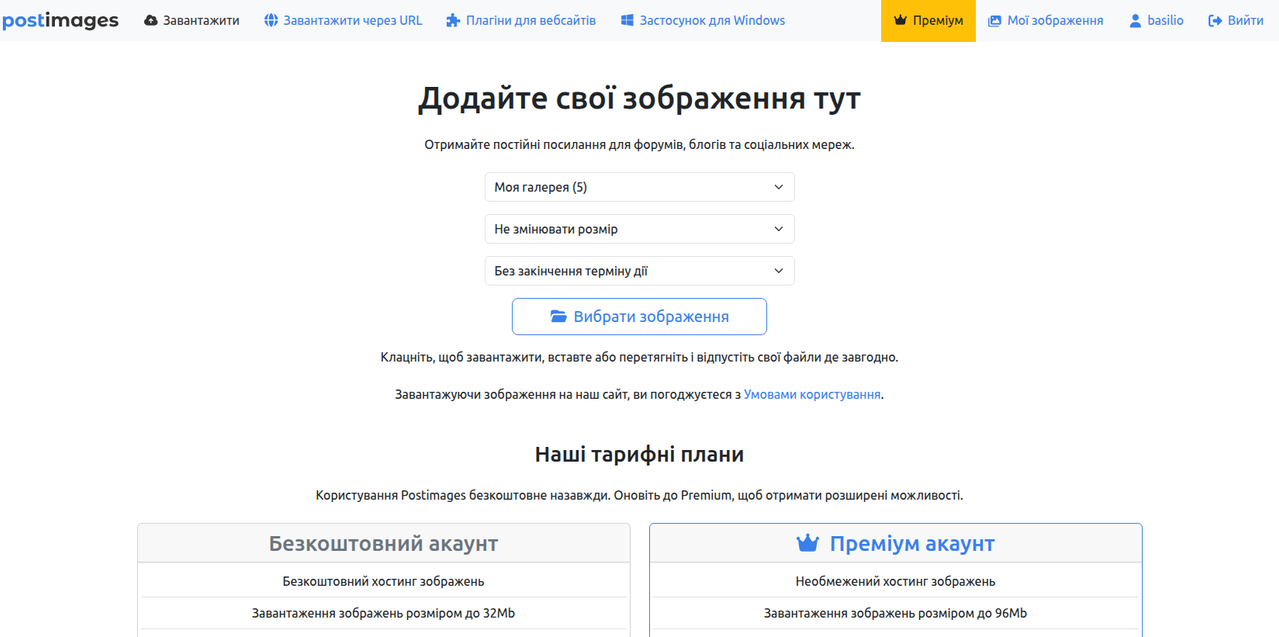Screen dimensions: 1279x637
Task: Open the basilio profile link
Action: (x=1156, y=20)
